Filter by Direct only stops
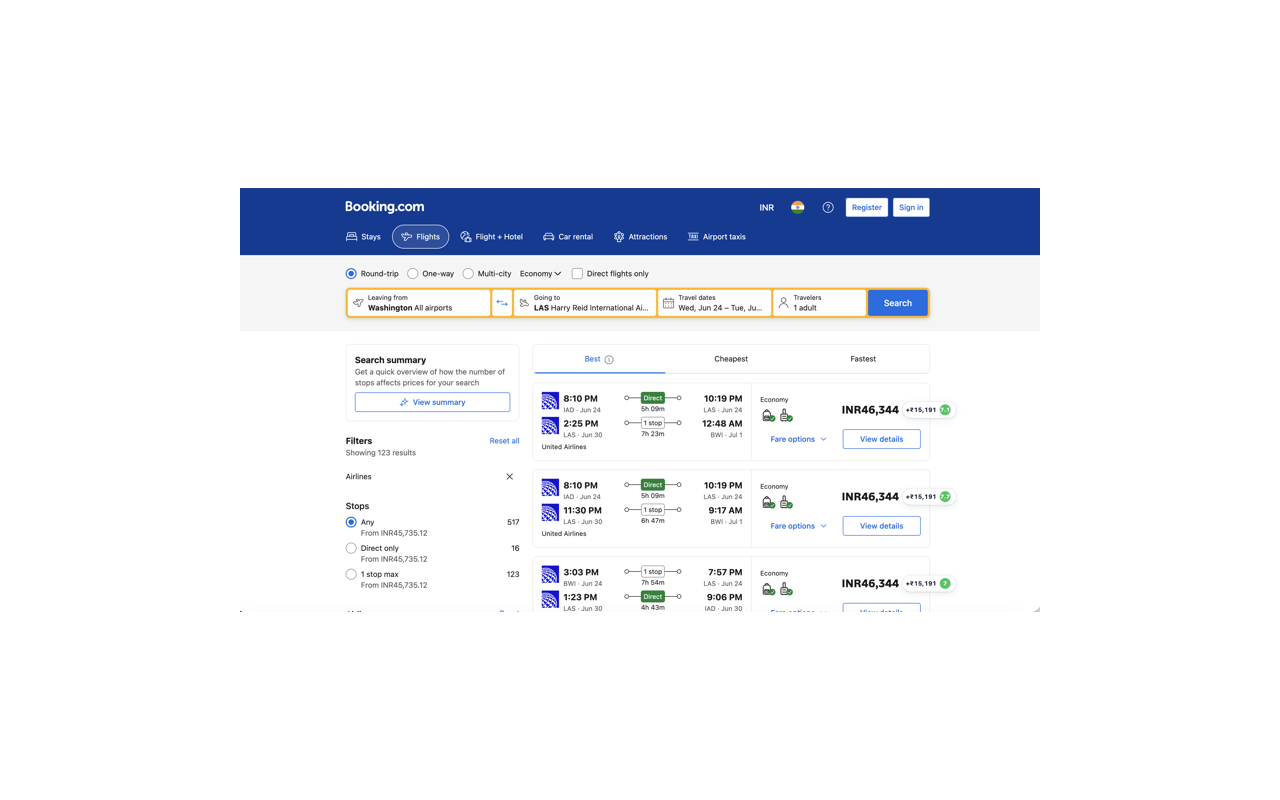Viewport: 1280px width, 800px height. (x=351, y=548)
